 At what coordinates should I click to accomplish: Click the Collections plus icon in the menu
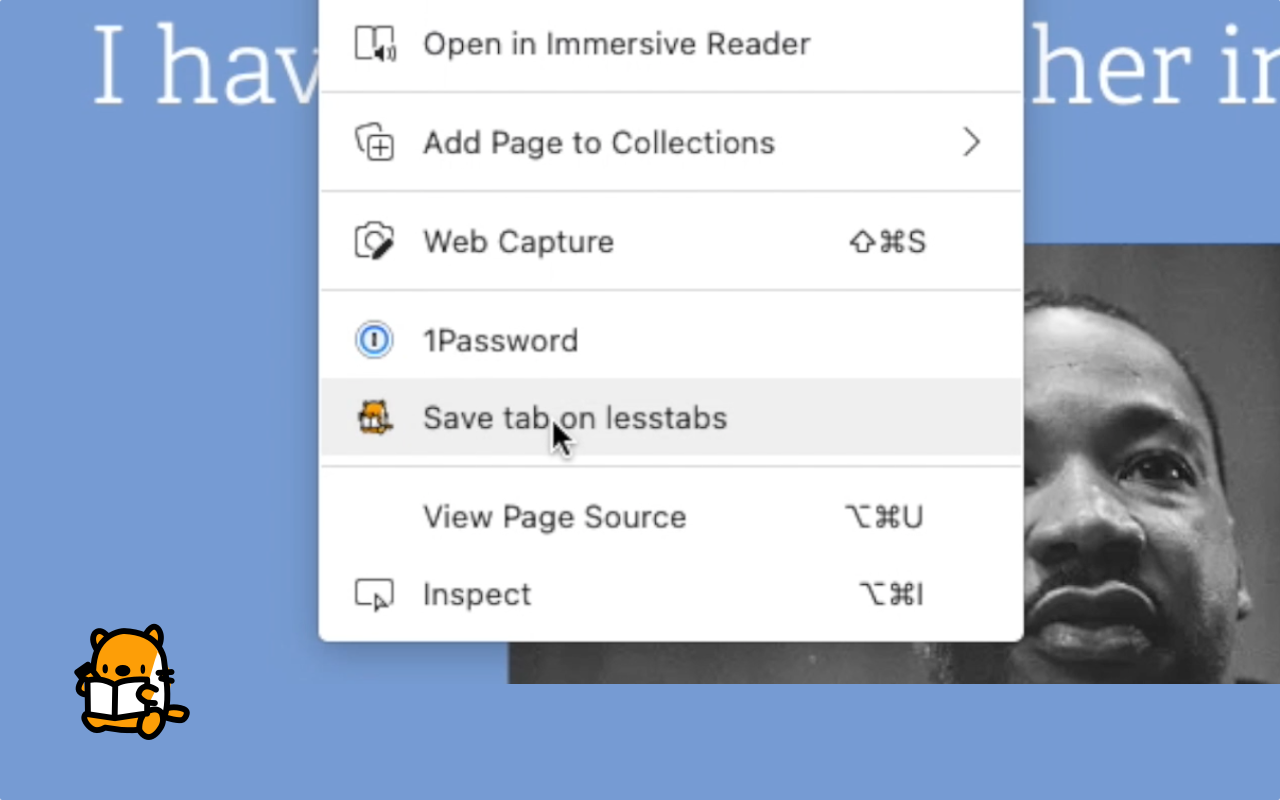tap(375, 143)
